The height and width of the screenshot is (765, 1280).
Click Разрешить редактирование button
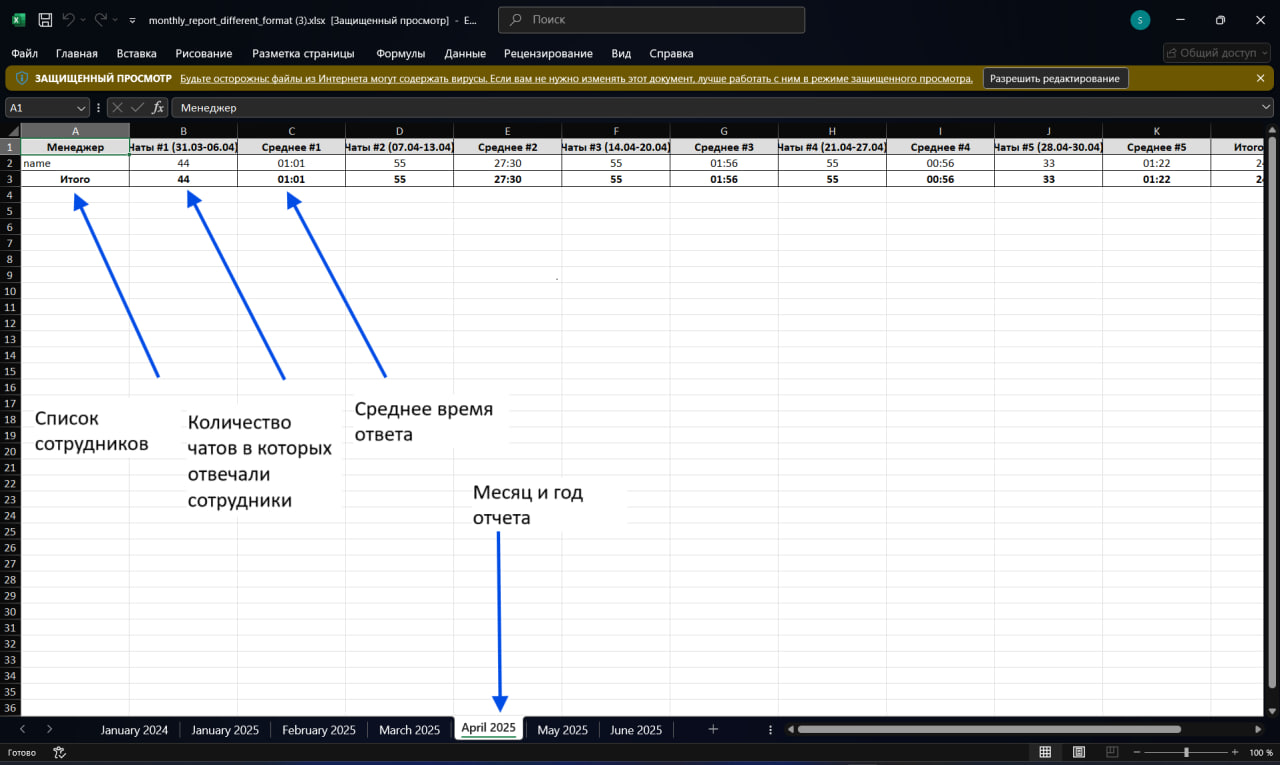point(1055,78)
